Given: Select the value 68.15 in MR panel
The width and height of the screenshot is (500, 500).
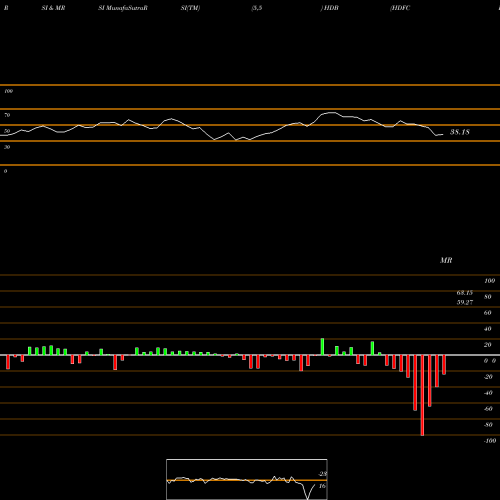Looking at the screenshot, I should 465,293.
